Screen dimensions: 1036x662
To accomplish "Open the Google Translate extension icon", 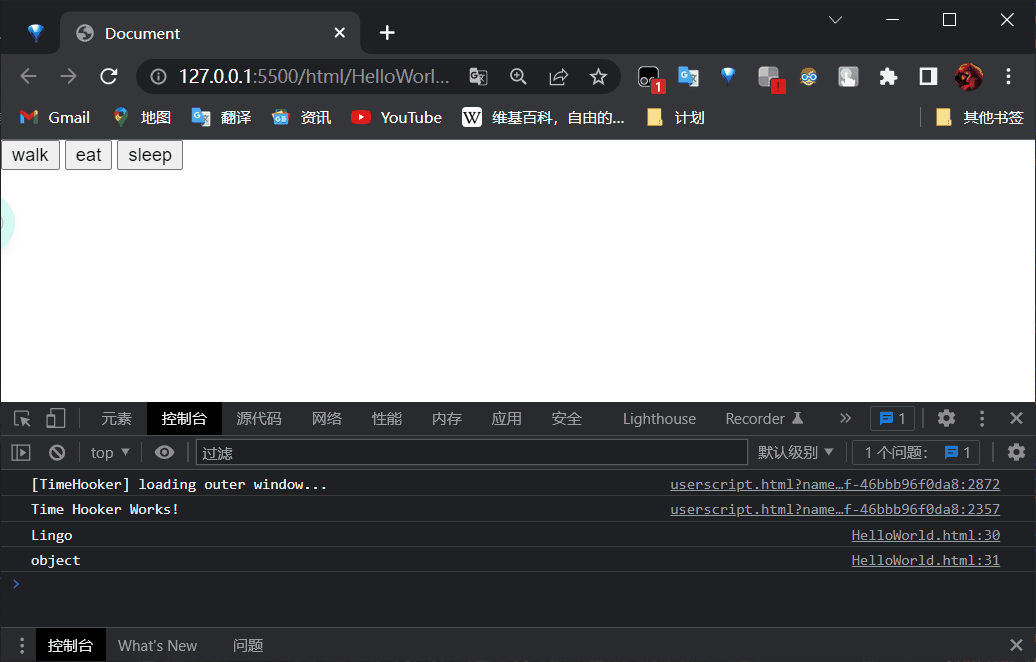I will [x=688, y=77].
